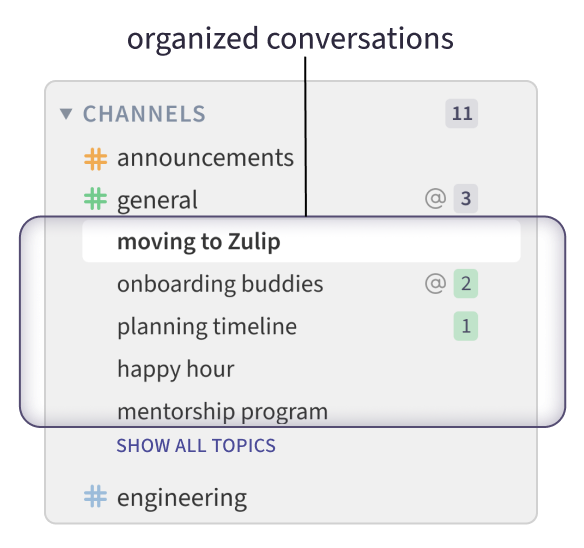584x548 pixels.
Task: Click the unread count 11 badge
Action: [x=462, y=113]
